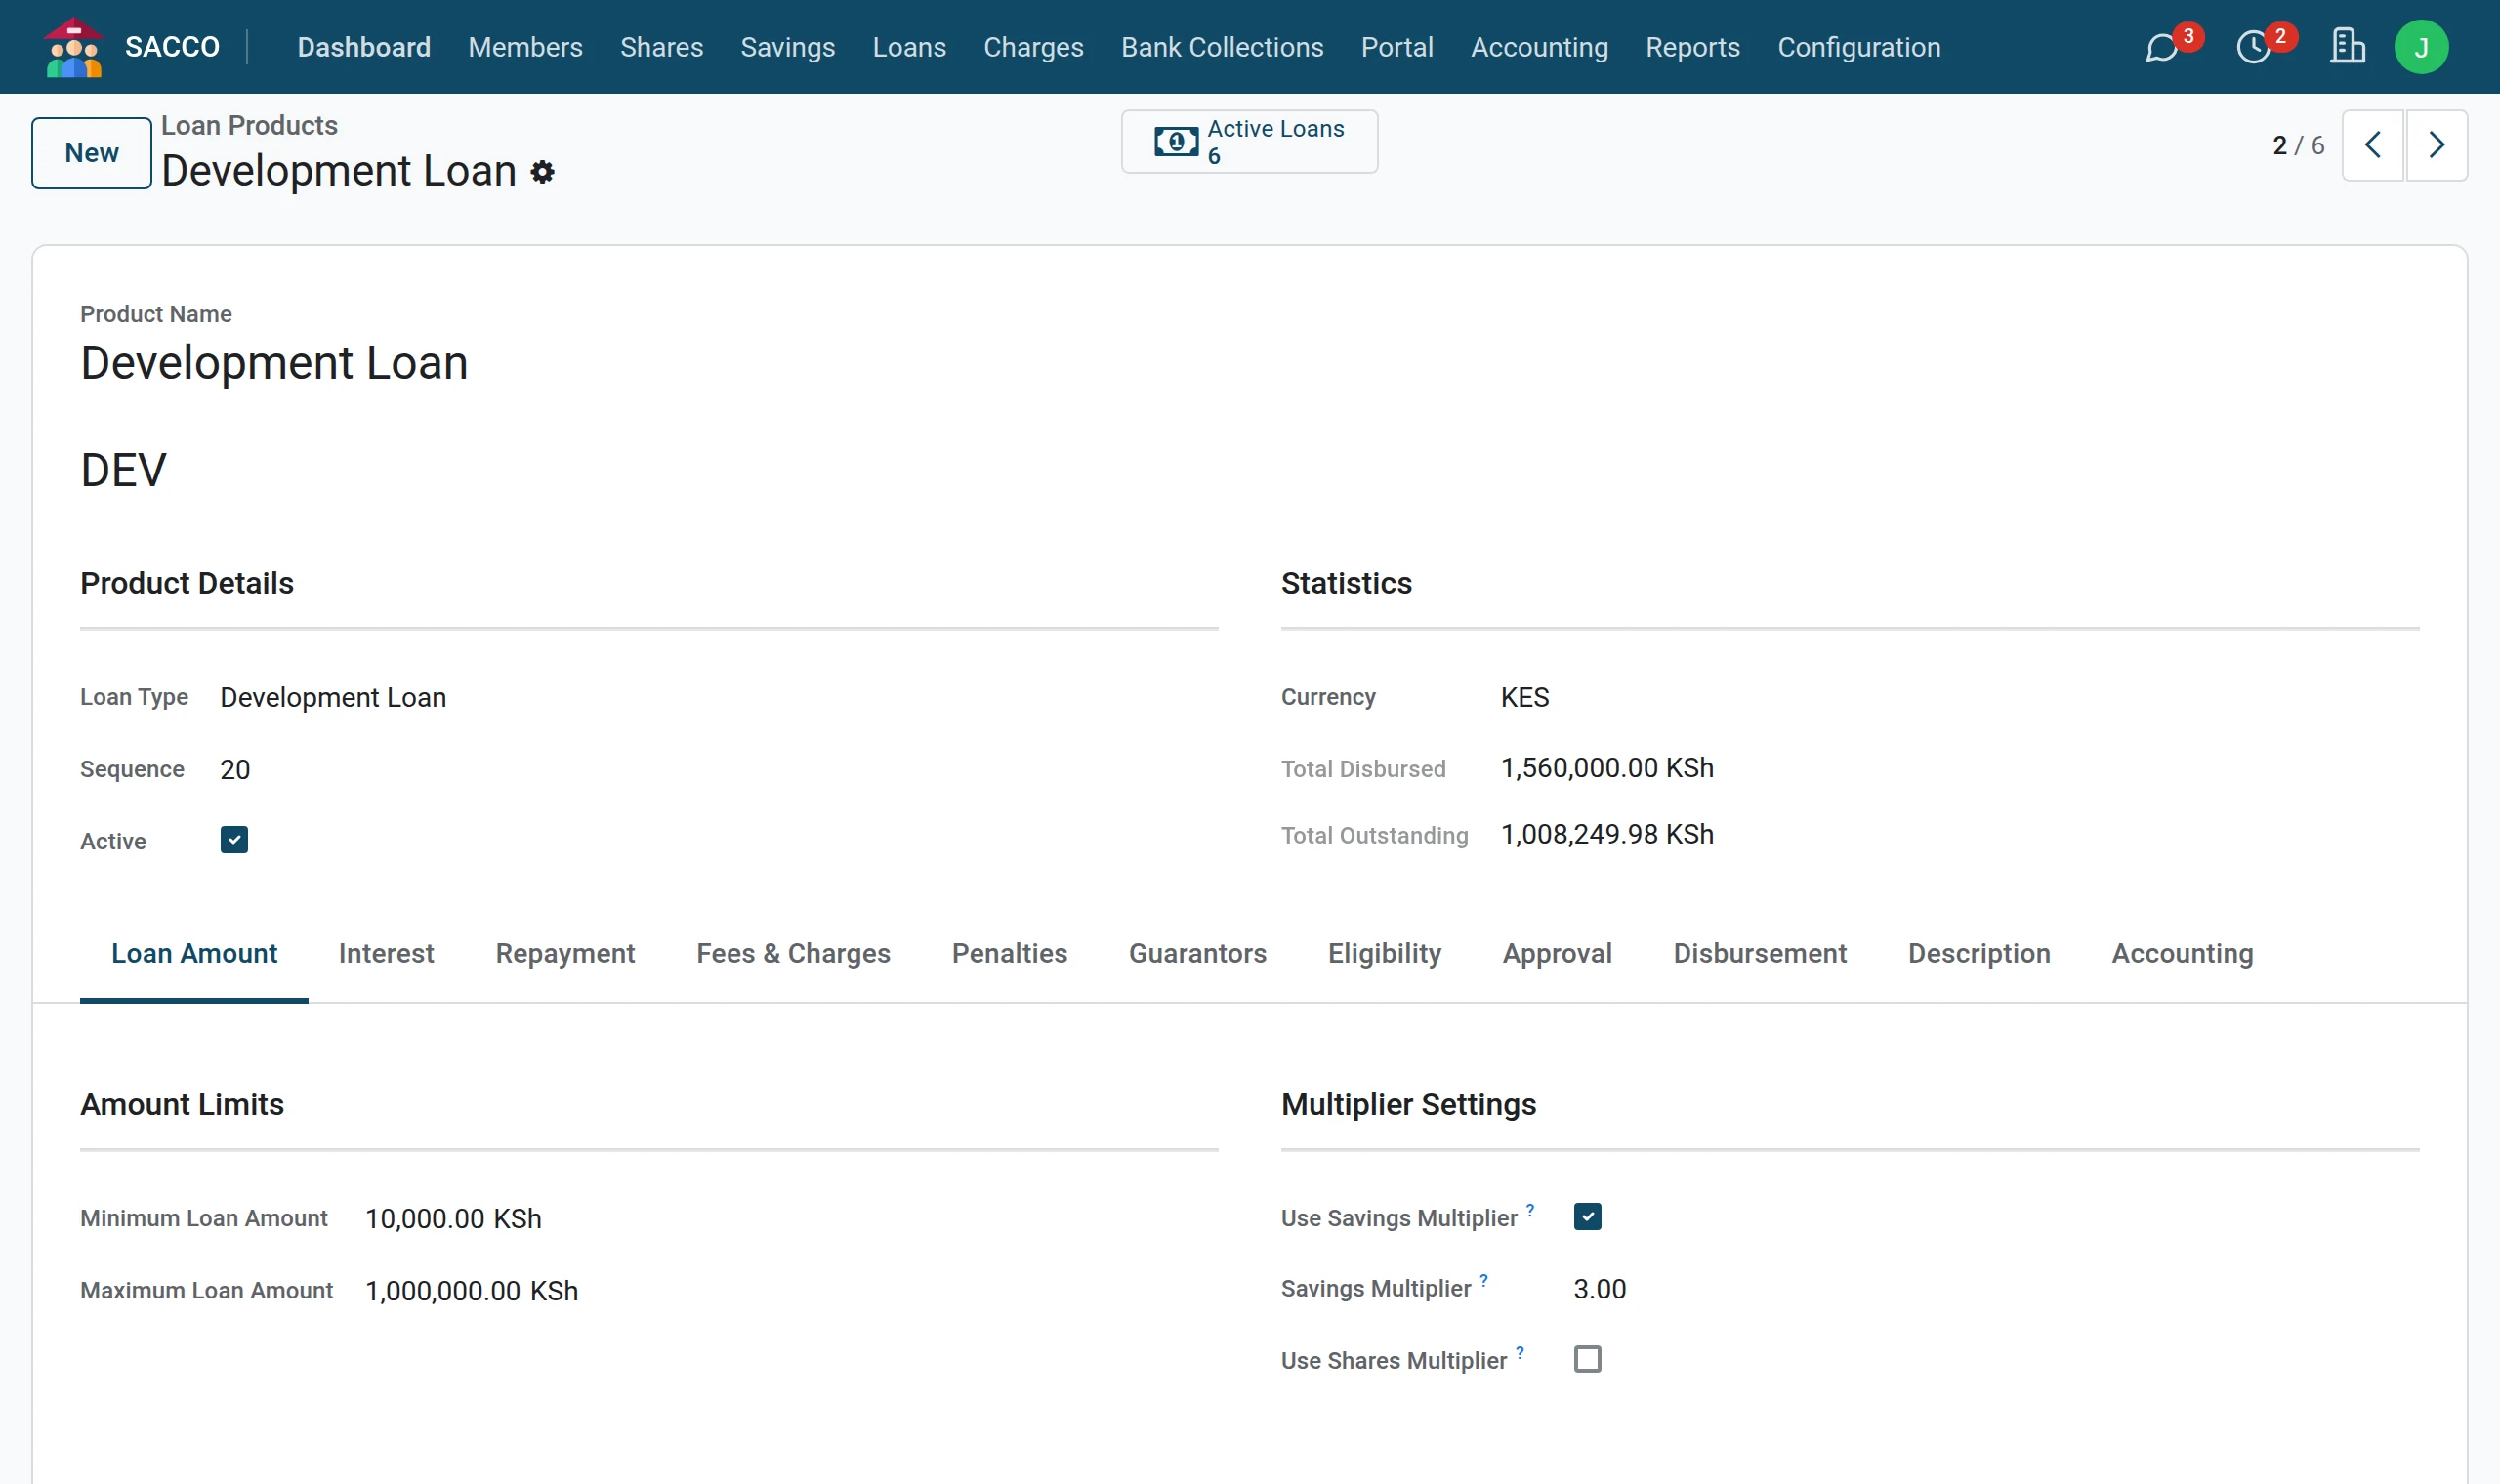
Task: Click the SACCO app logo icon
Action: click(73, 47)
